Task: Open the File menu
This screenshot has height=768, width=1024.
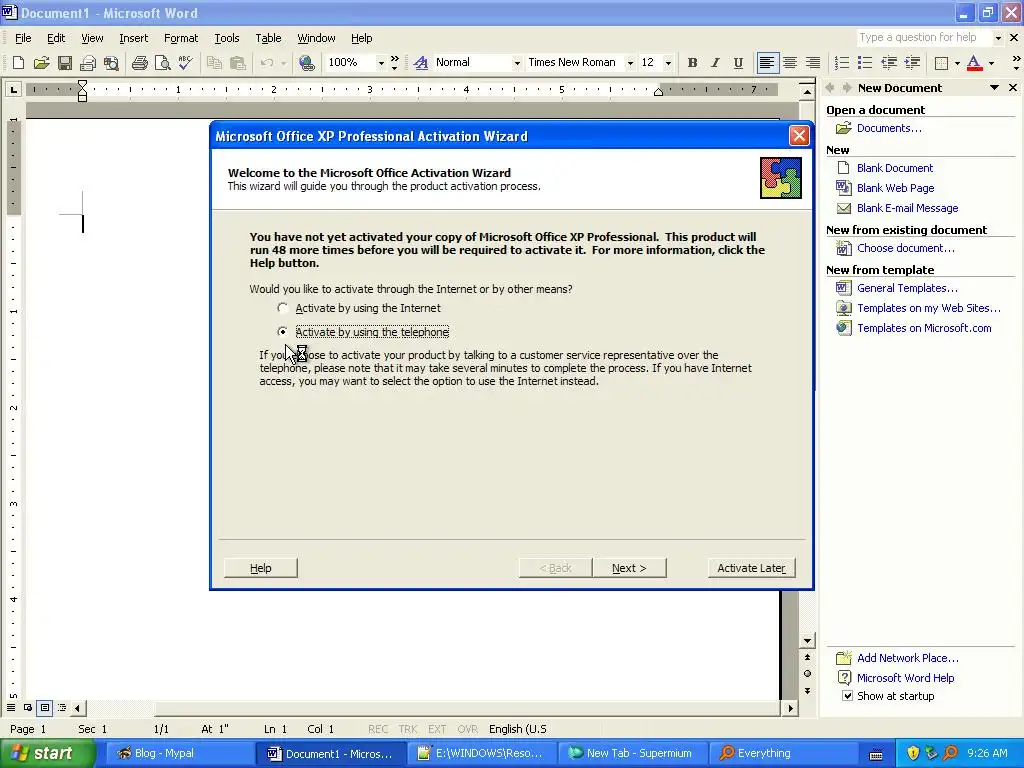Action: [23, 38]
